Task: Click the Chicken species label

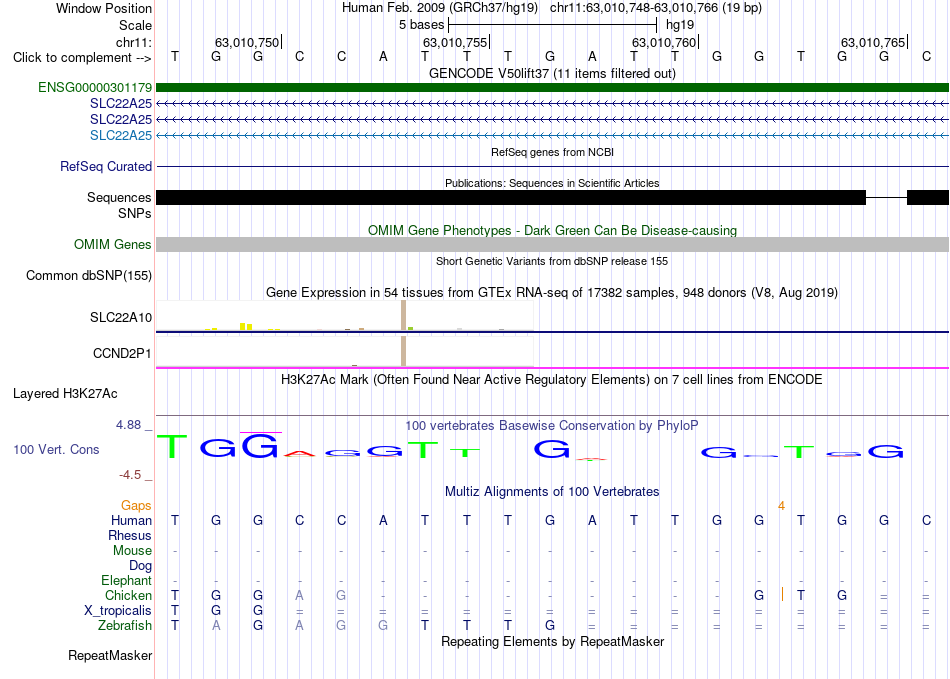Action: [128, 596]
